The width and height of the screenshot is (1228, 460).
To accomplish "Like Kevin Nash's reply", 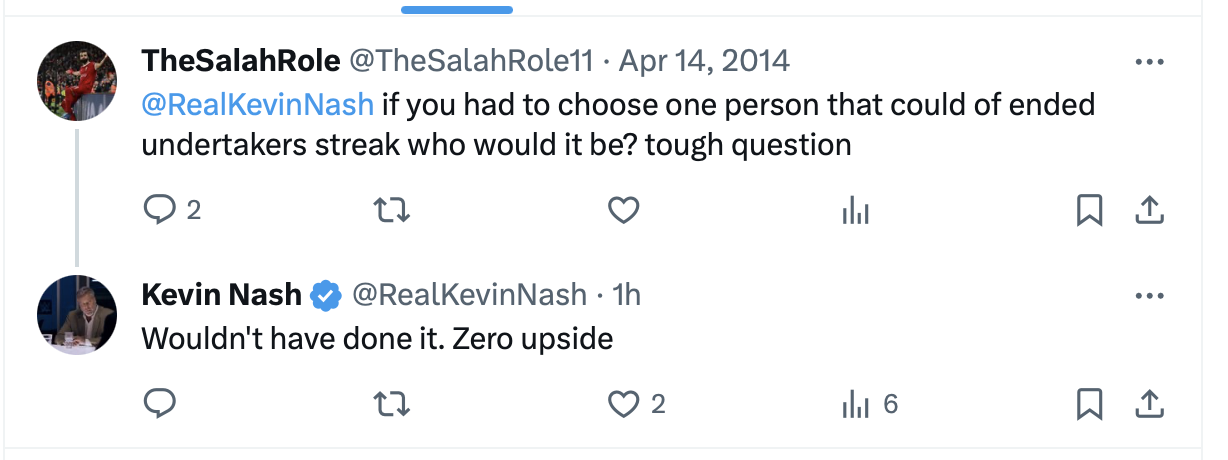I will point(624,403).
